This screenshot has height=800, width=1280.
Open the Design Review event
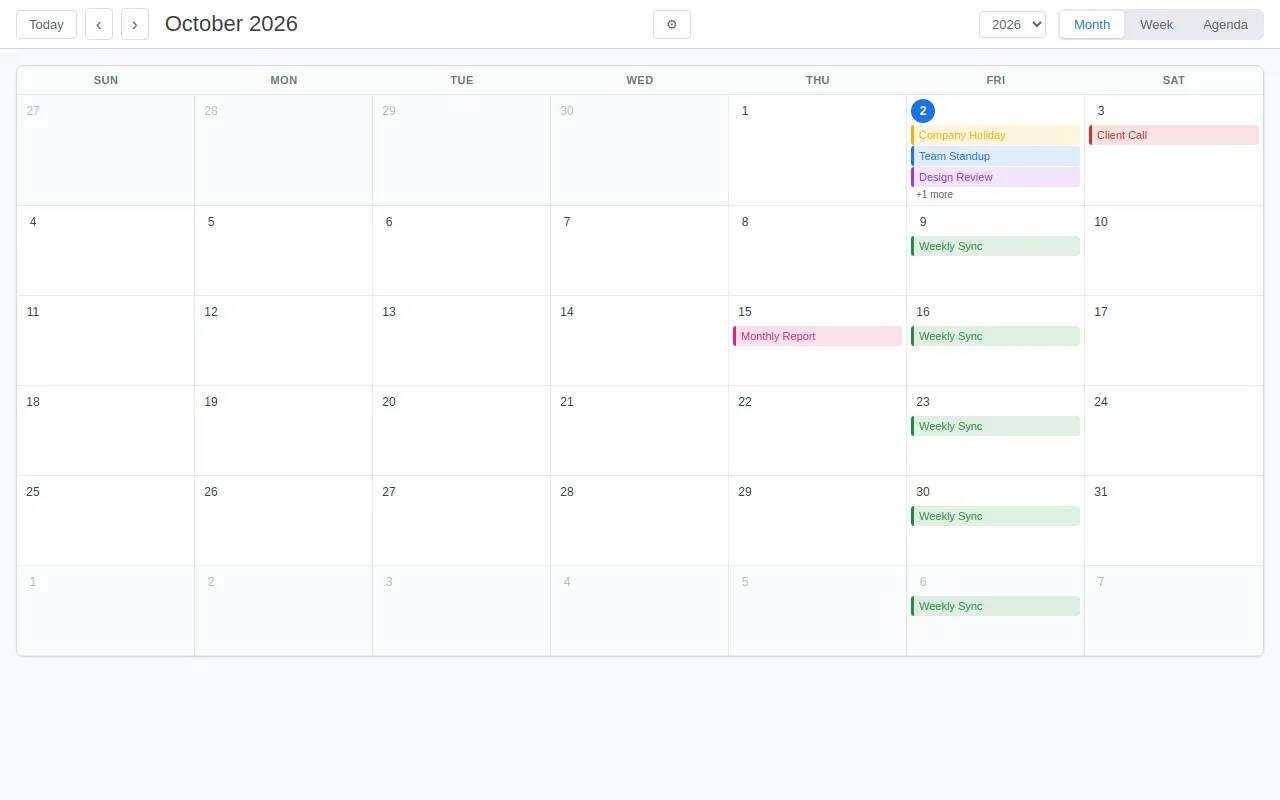tap(995, 177)
